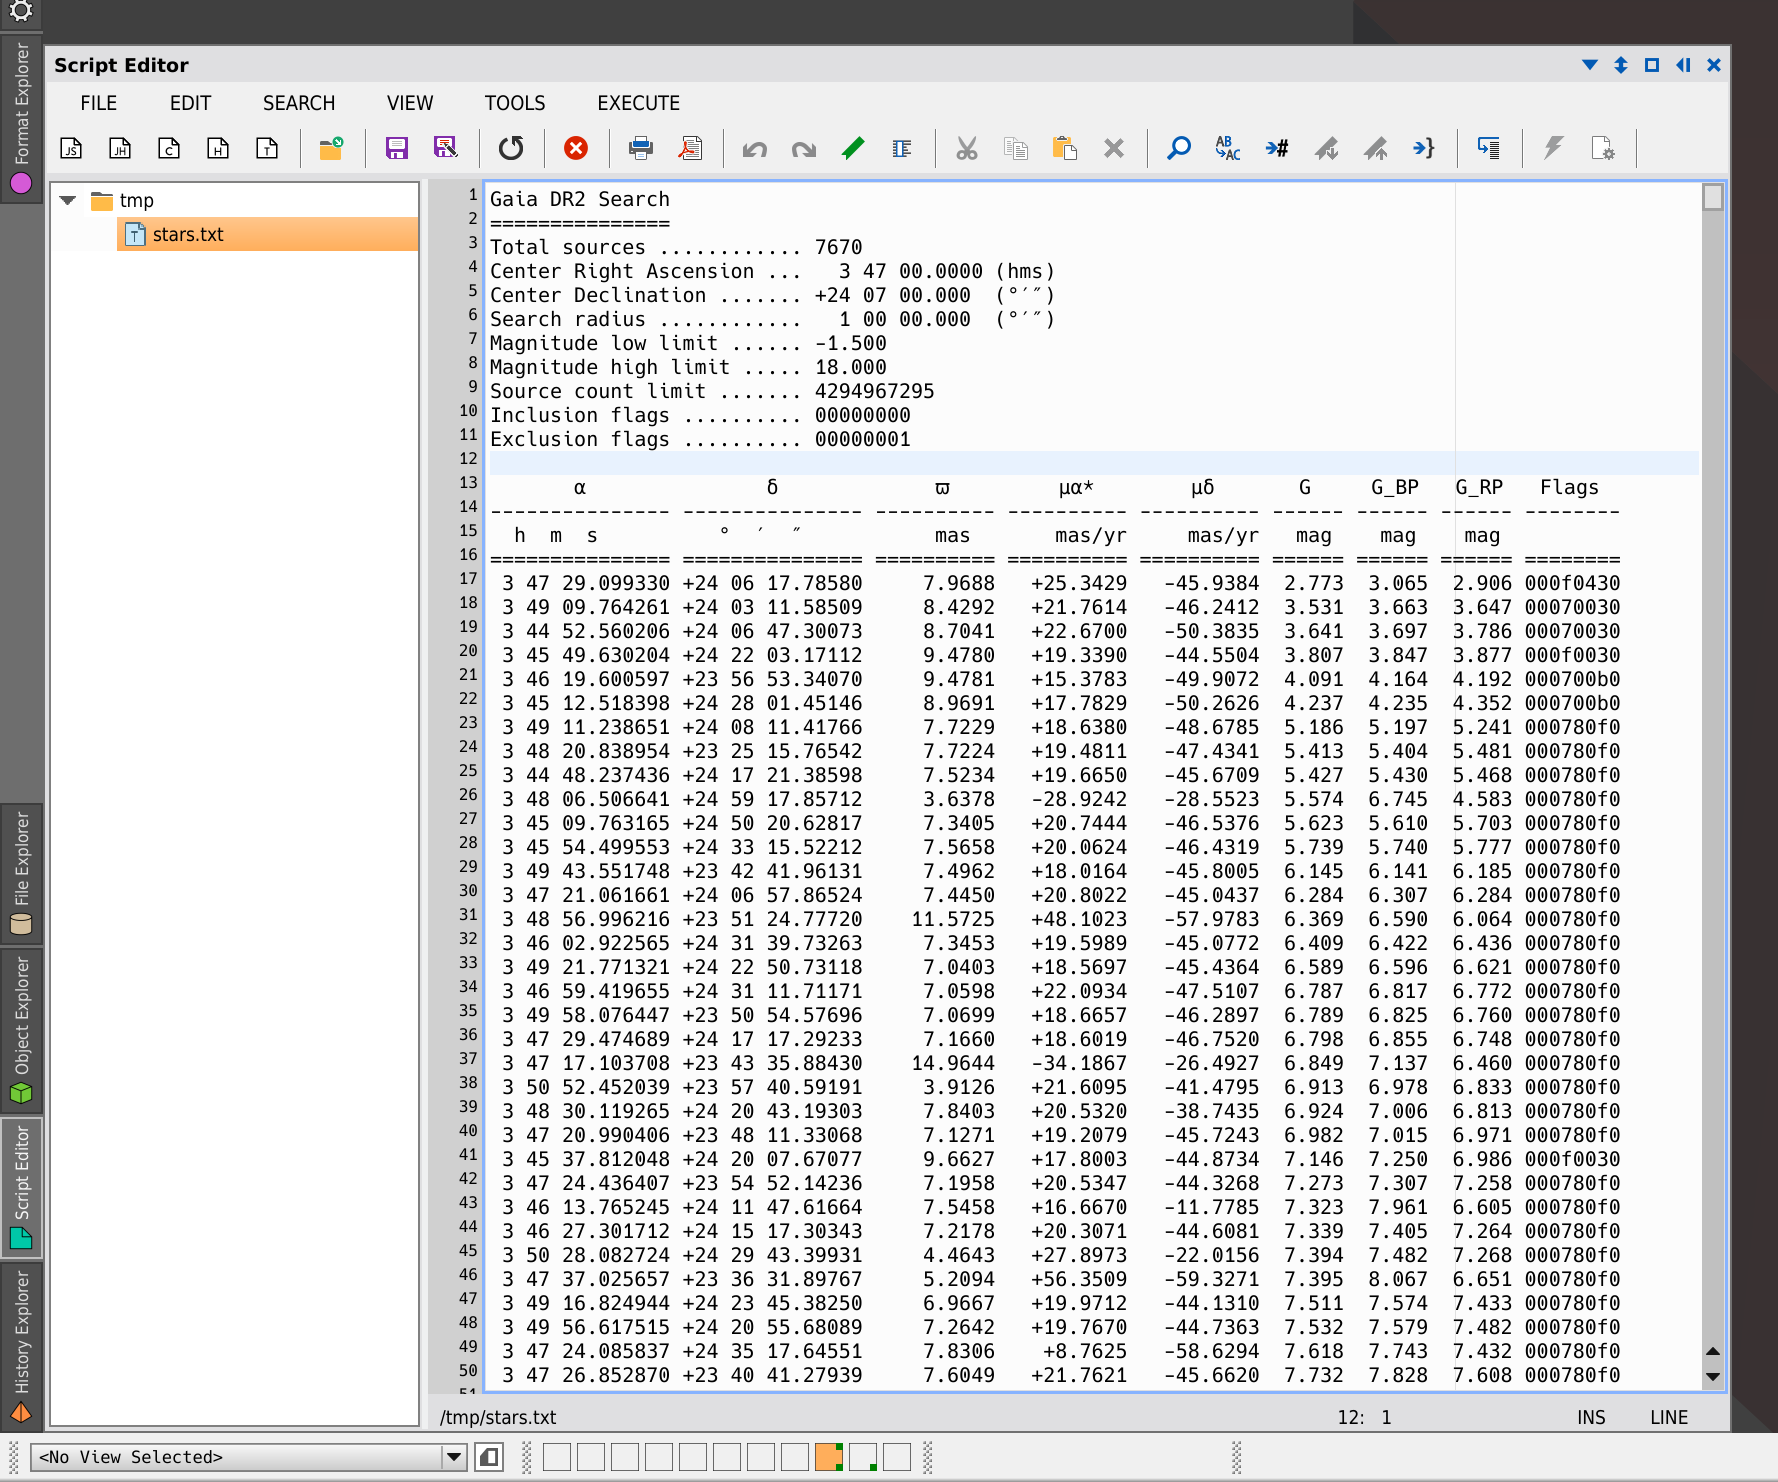
Task: Create a new H header file
Action: (218, 149)
